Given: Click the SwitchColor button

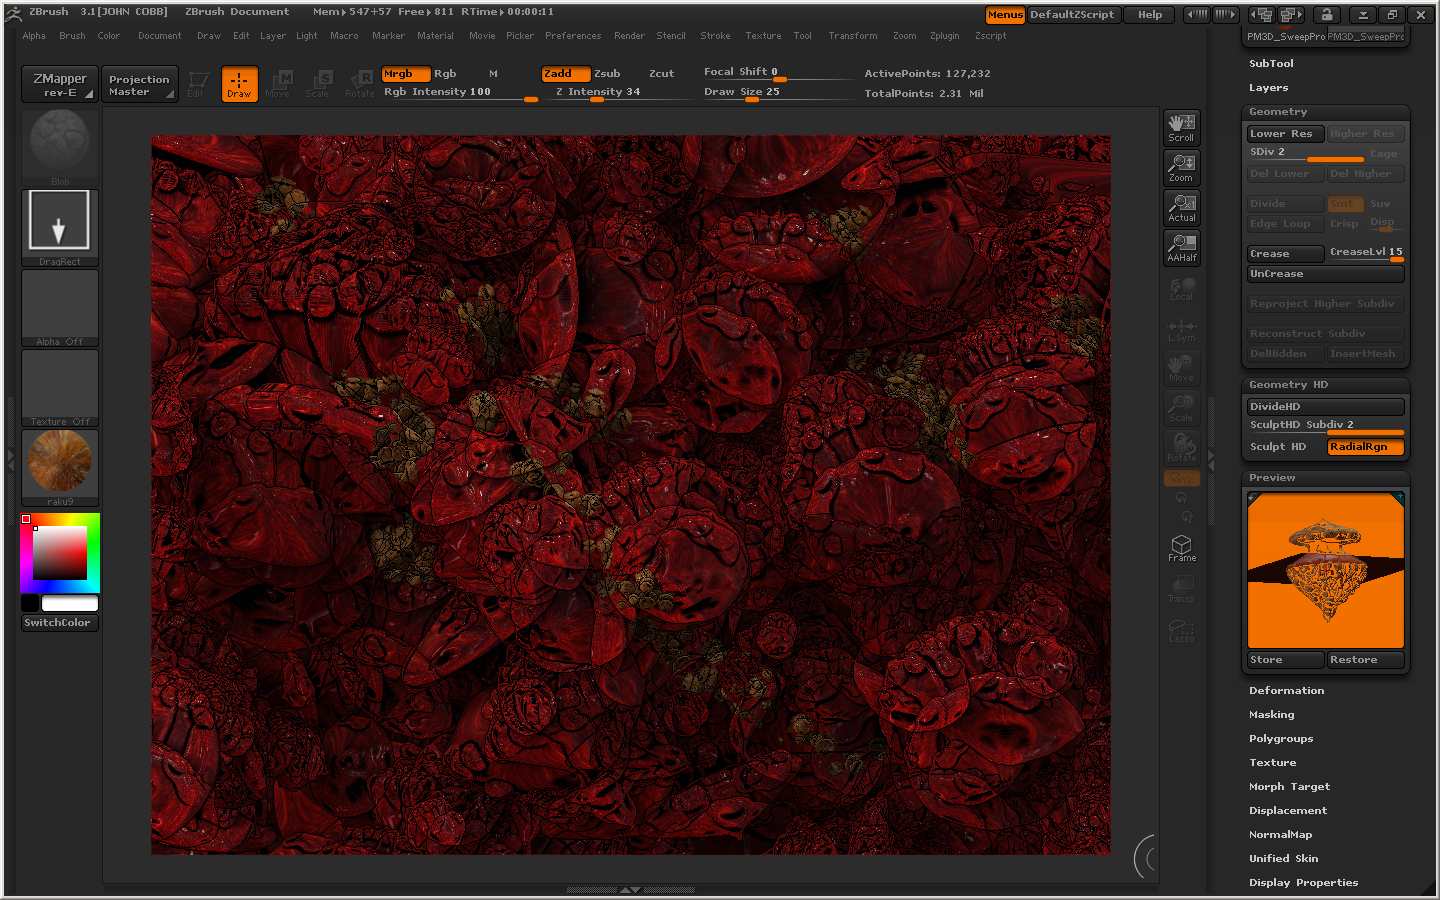Looking at the screenshot, I should 60,623.
